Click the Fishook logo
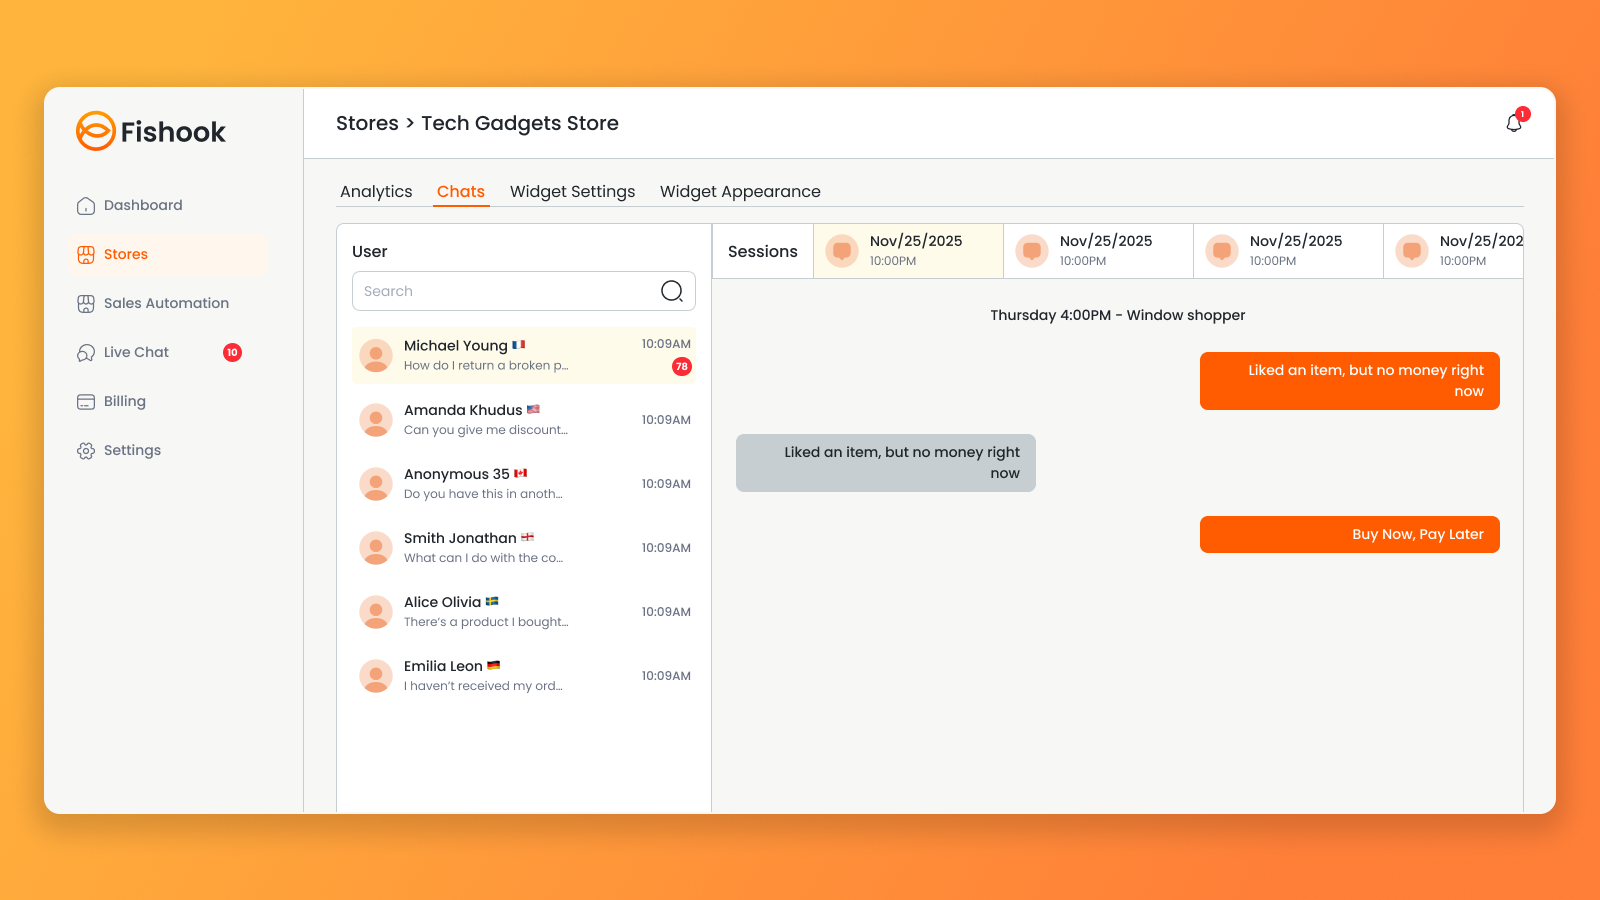This screenshot has width=1600, height=900. (150, 131)
